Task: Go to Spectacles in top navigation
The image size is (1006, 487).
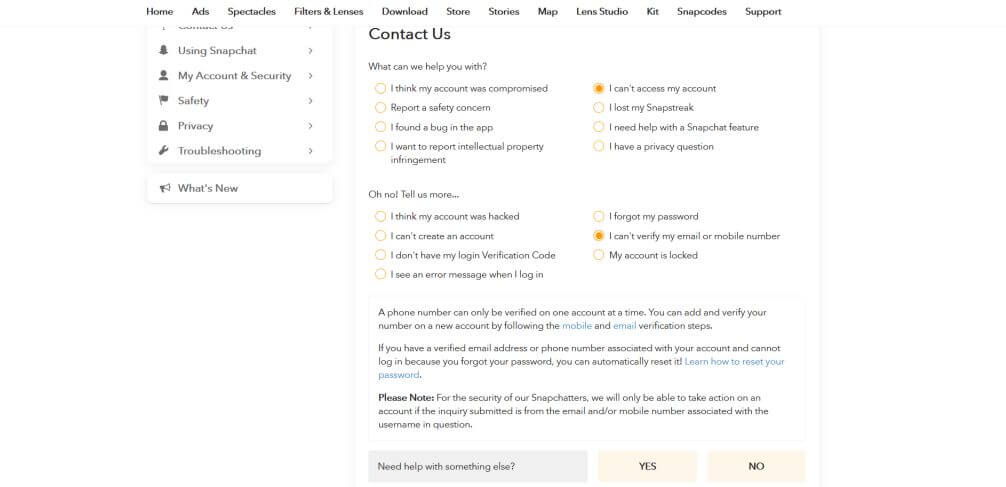Action: coord(251,12)
